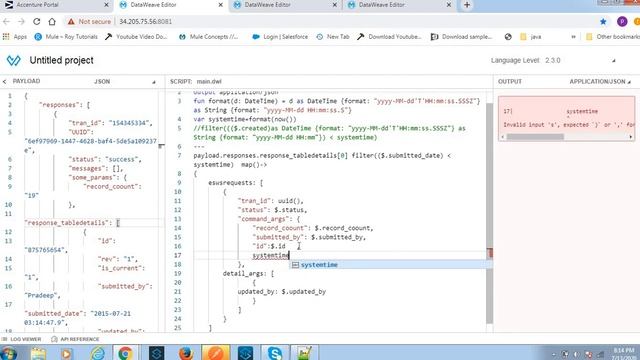This screenshot has width=640, height=360.
Task: Collapse the PAYLOAD panel with left chevron
Action: coord(4,82)
